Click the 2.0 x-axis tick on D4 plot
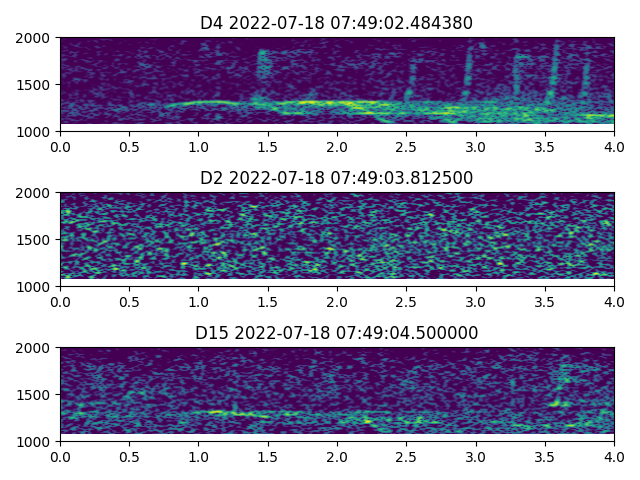The height and width of the screenshot is (480, 640). coord(337,147)
